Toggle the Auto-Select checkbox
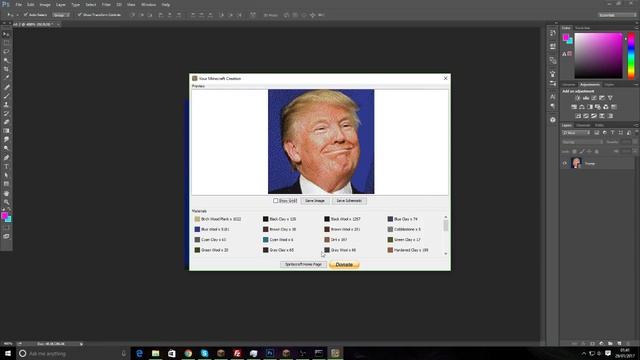The height and width of the screenshot is (360, 640). [x=25, y=15]
